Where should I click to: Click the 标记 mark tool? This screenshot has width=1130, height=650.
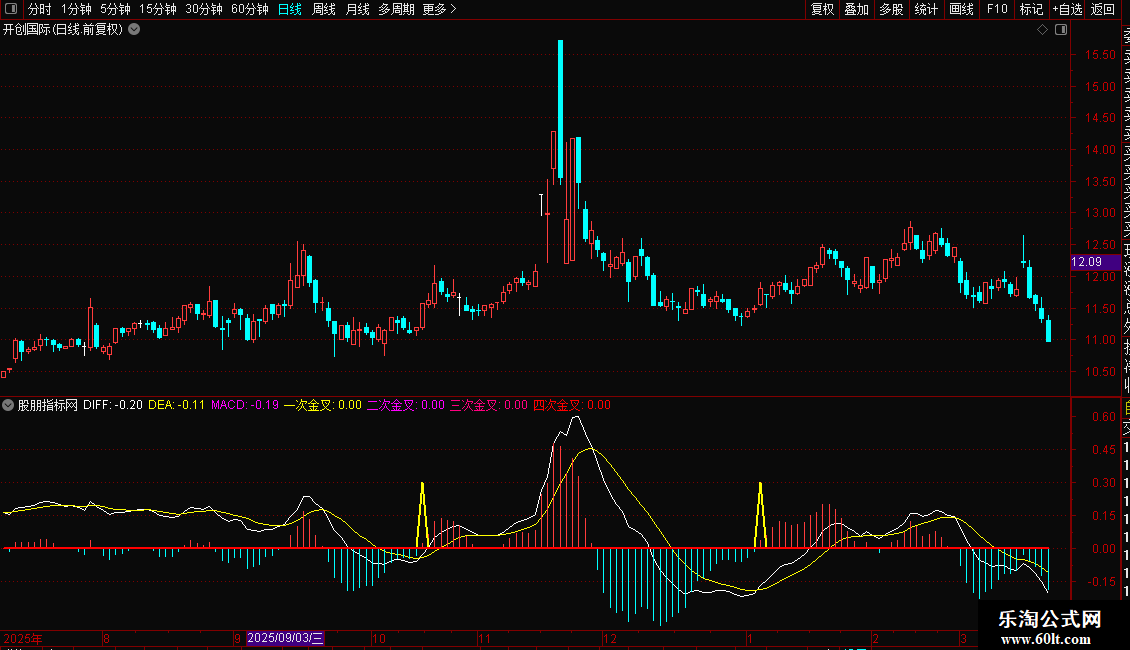pos(1031,9)
